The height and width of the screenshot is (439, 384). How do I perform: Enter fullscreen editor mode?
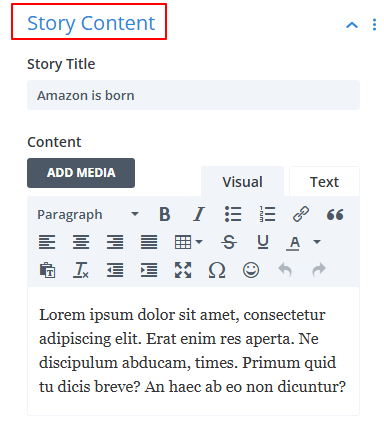coord(183,270)
